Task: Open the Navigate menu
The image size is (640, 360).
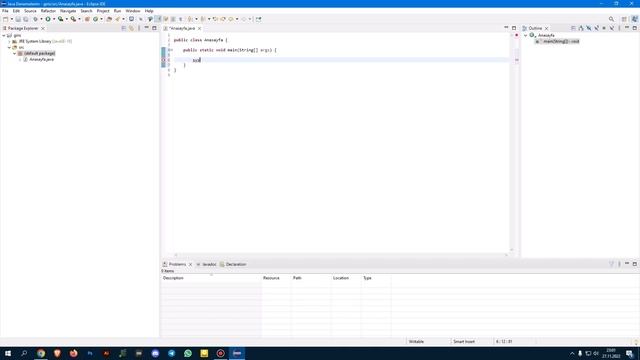Action: [68, 11]
